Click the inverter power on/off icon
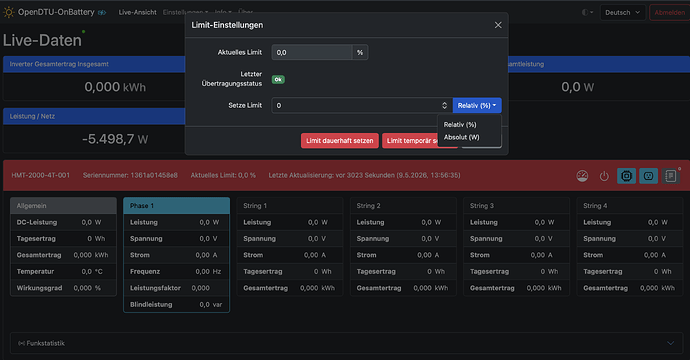 [x=604, y=176]
